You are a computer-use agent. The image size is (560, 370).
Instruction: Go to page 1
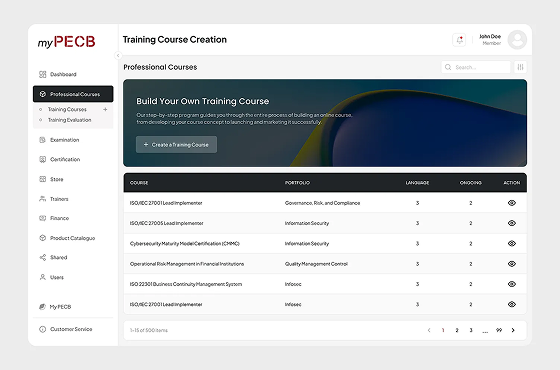coord(443,330)
